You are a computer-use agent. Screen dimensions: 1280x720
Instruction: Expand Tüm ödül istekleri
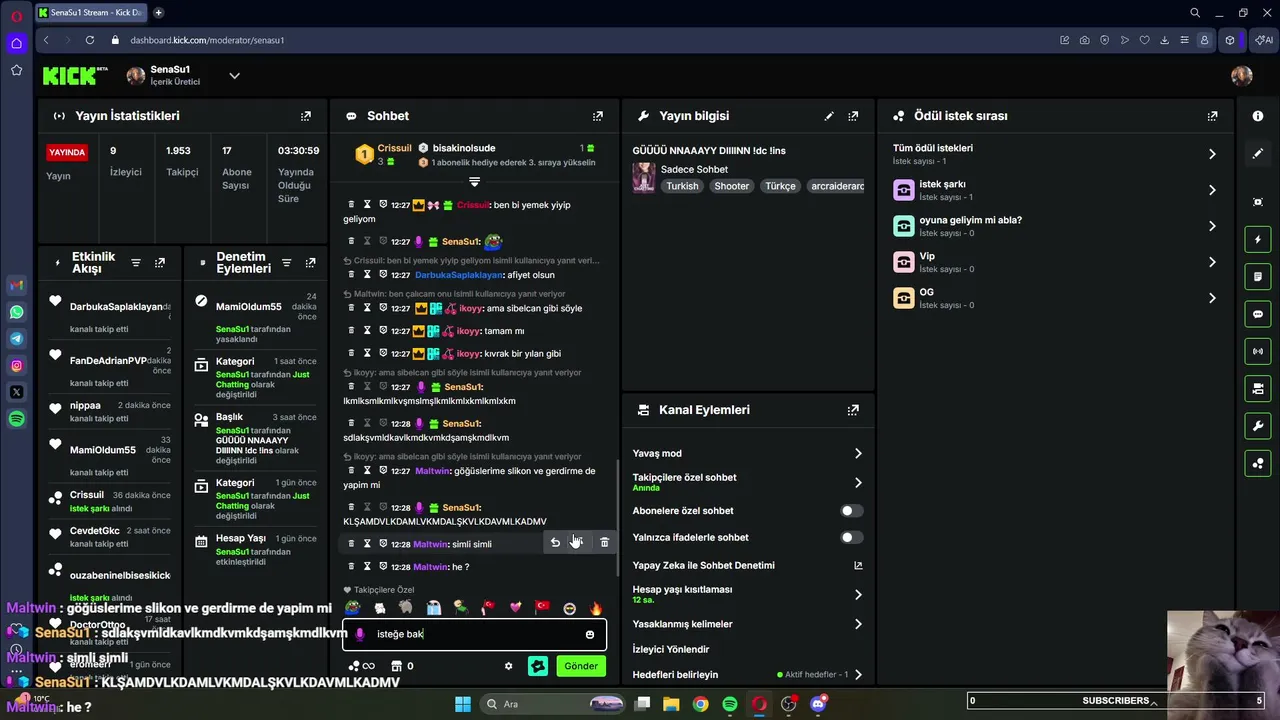click(x=1212, y=154)
